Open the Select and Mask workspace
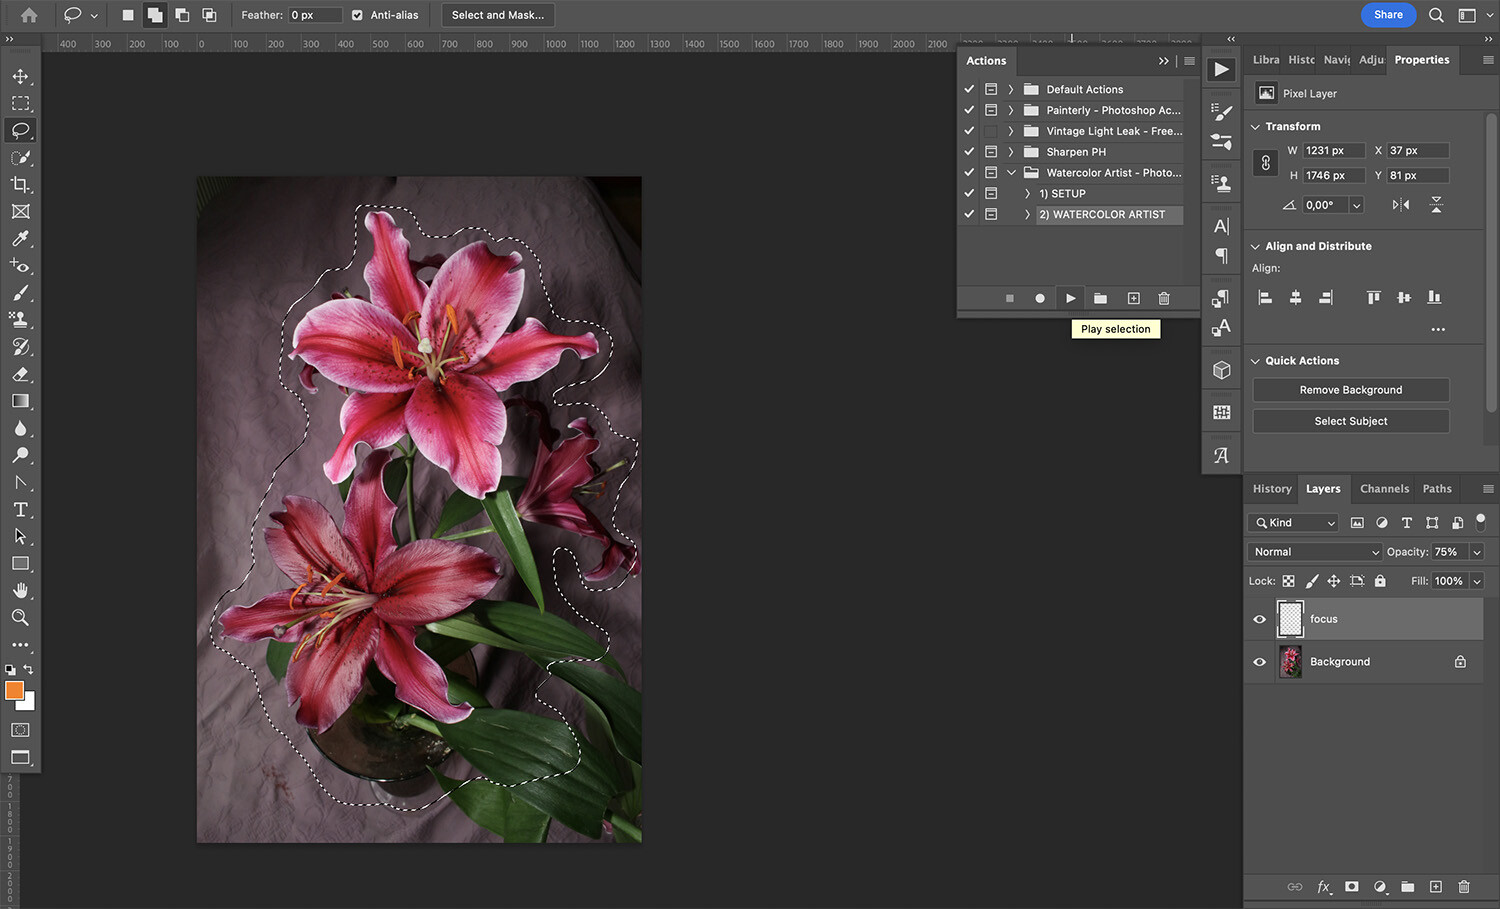 [497, 15]
